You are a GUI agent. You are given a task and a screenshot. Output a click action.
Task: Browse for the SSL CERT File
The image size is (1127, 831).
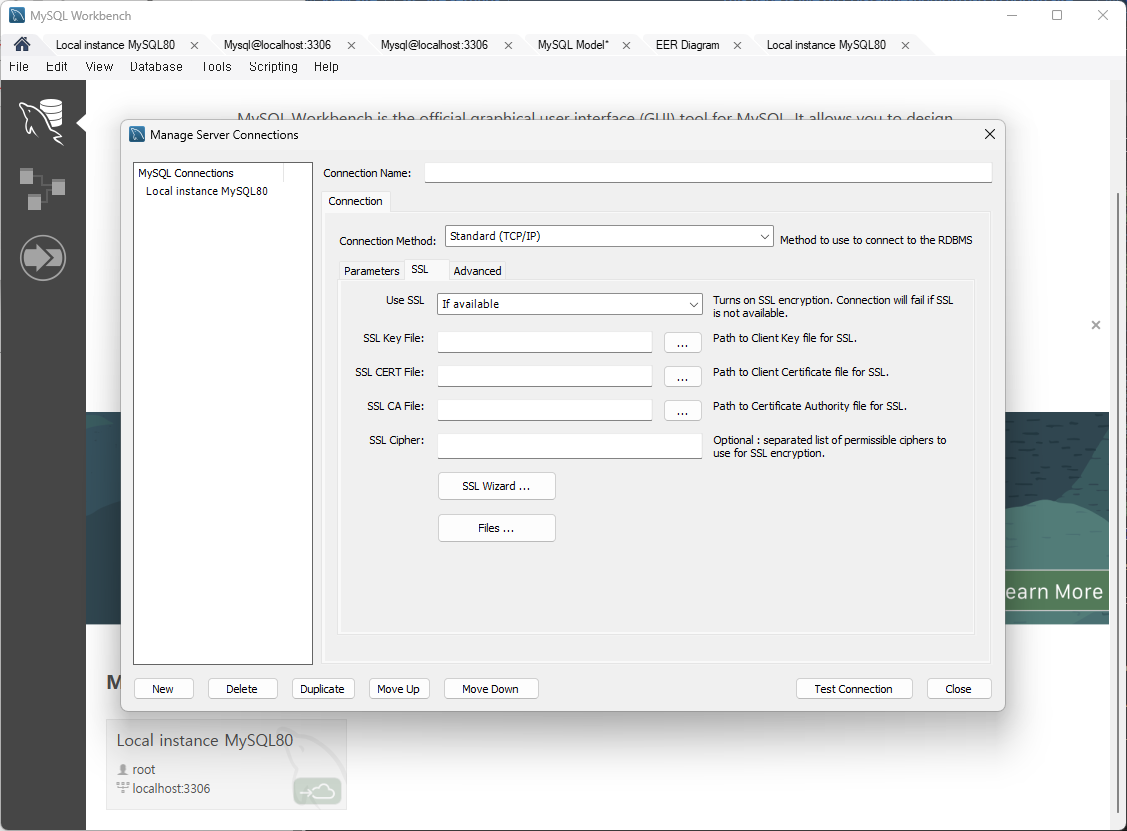tap(683, 376)
